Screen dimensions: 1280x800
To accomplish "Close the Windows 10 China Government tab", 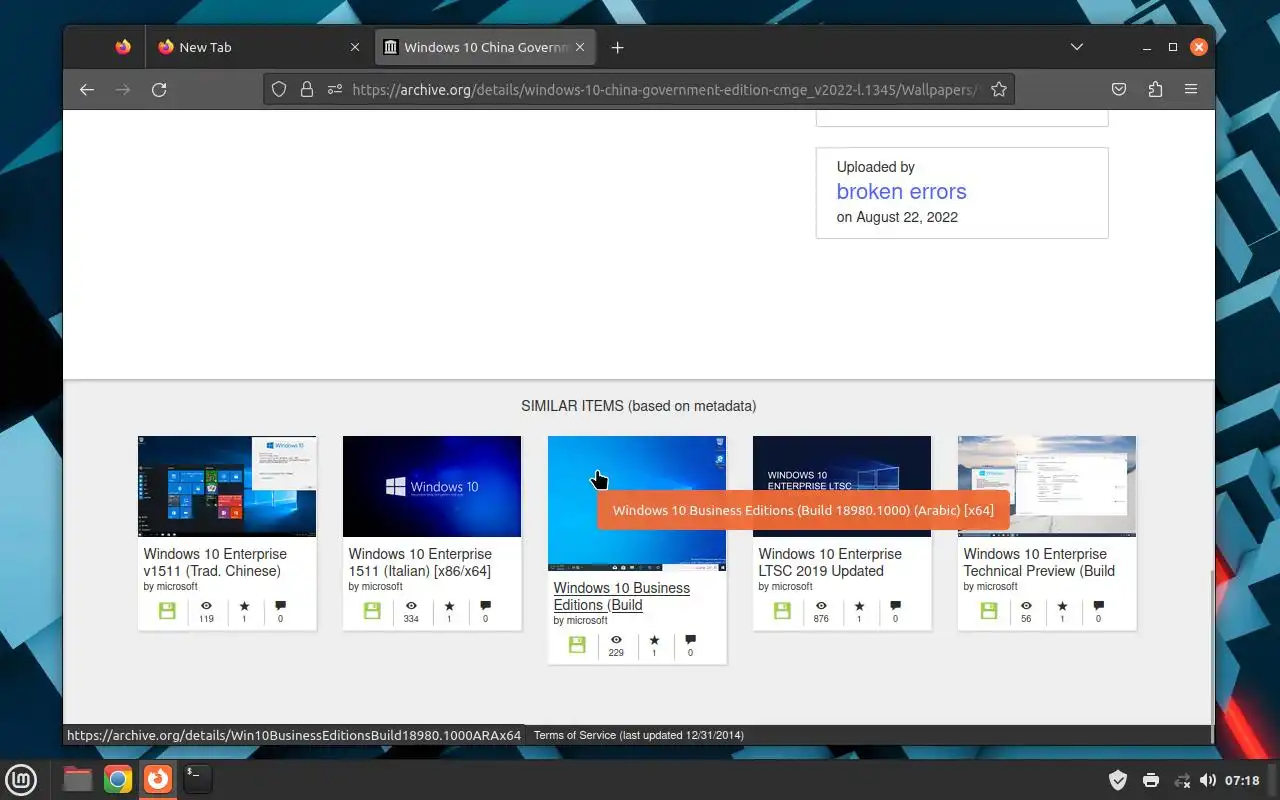I will [x=582, y=47].
